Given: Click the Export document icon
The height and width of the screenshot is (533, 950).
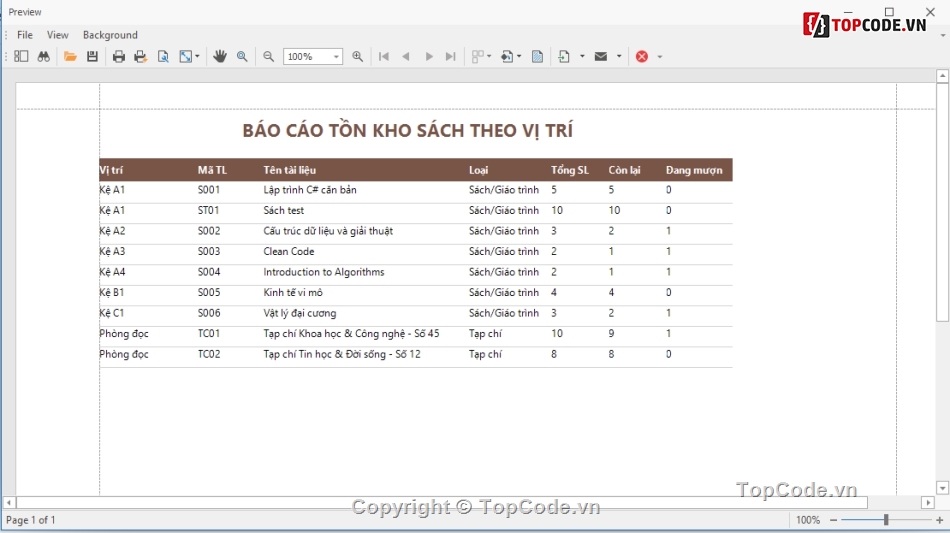Looking at the screenshot, I should coord(564,56).
